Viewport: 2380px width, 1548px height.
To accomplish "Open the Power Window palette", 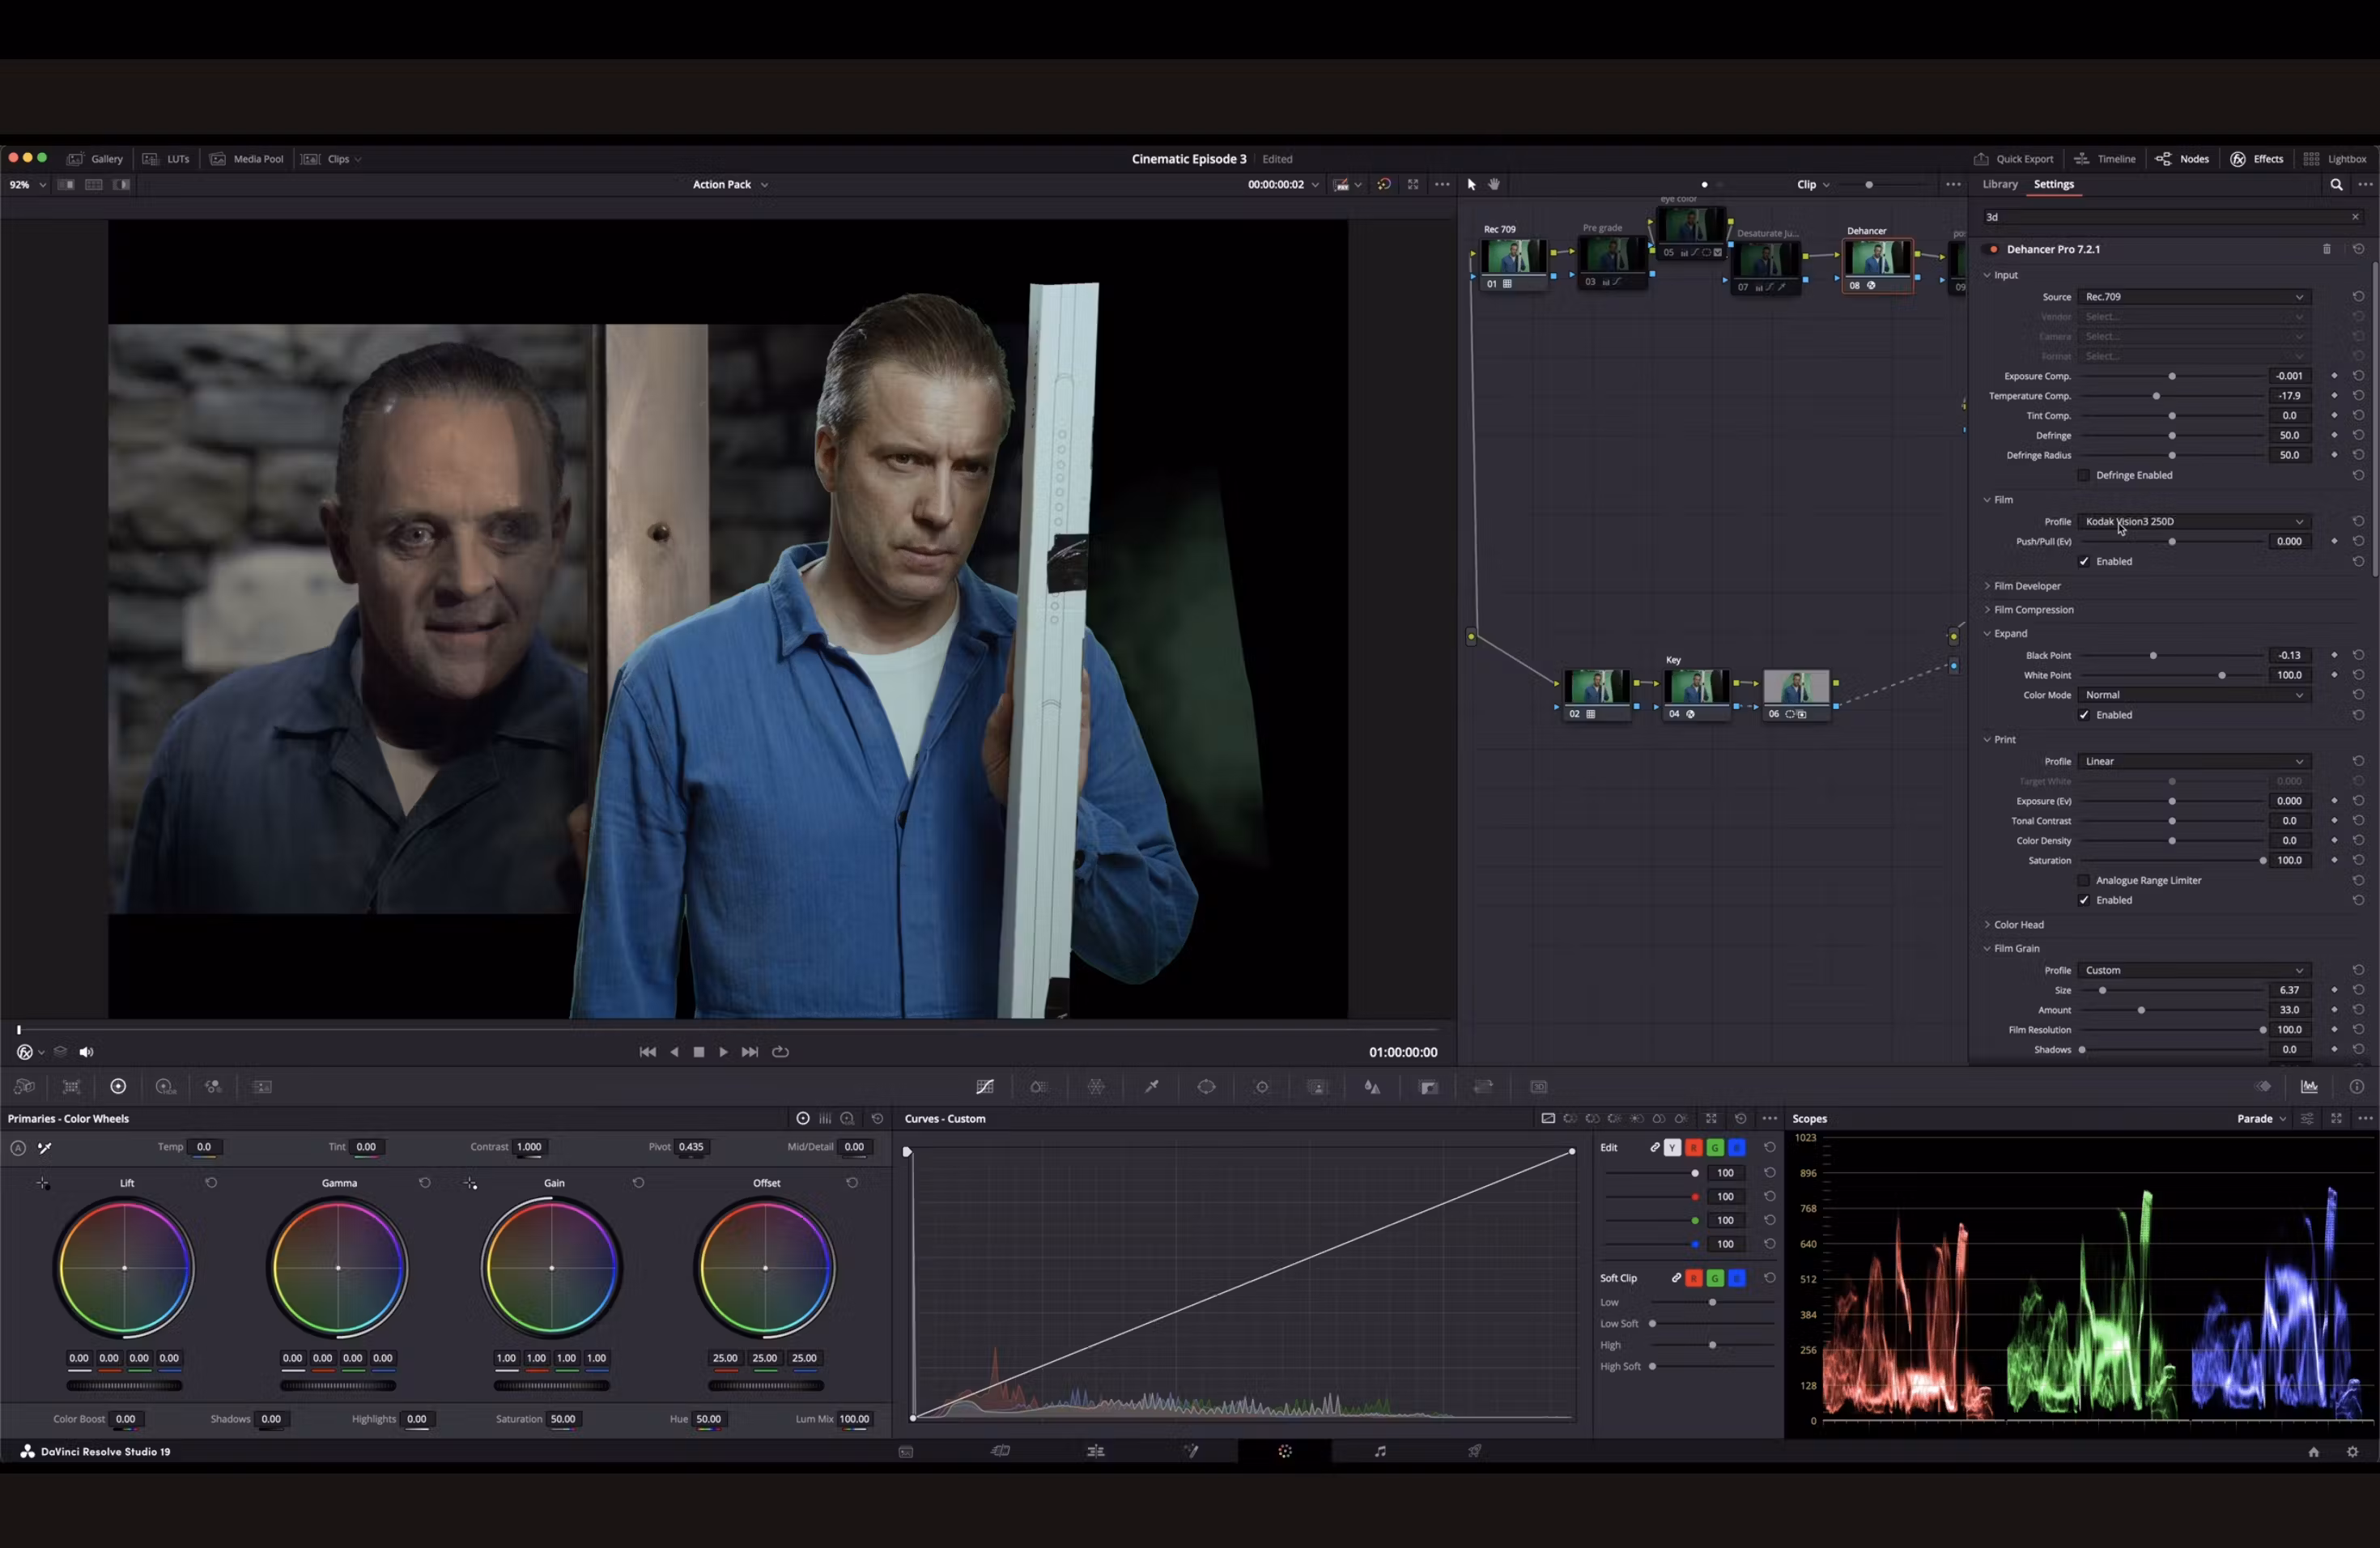I will (x=1207, y=1087).
